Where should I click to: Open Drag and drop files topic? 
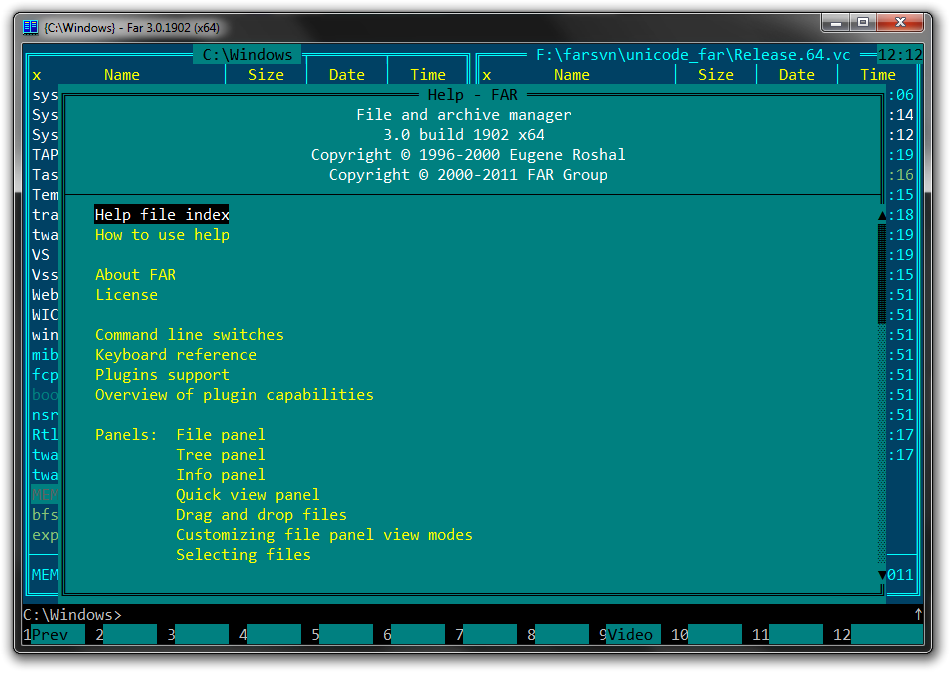coord(261,514)
